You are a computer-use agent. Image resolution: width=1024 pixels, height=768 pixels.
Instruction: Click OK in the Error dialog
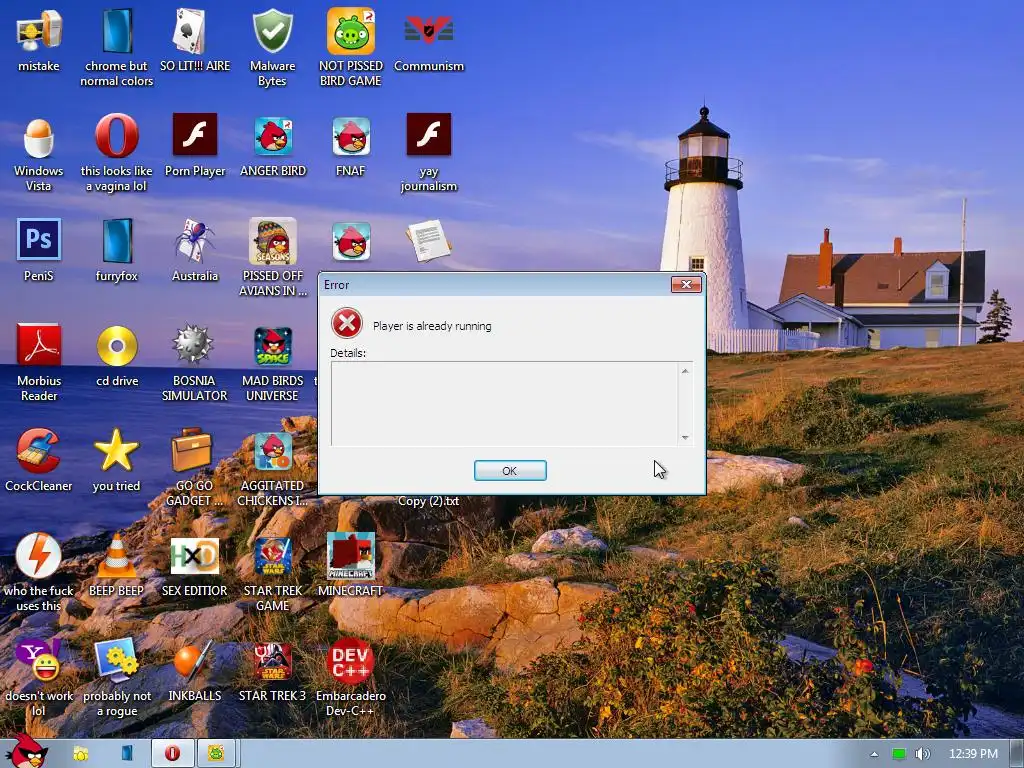510,470
